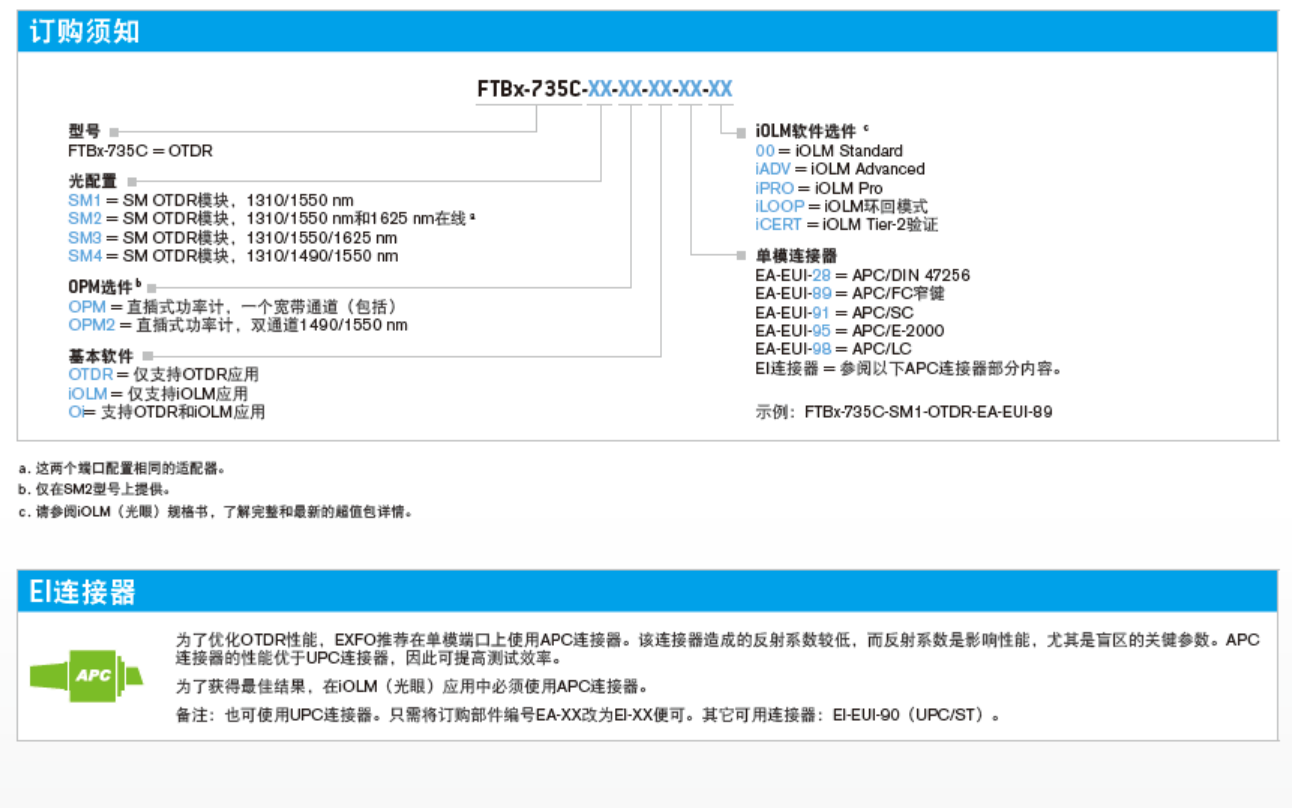Viewport: 1292px width, 808px height.
Task: Click the line "EI连接器 = 参阅以下APC连接器部分内容。"
Action: click(908, 368)
